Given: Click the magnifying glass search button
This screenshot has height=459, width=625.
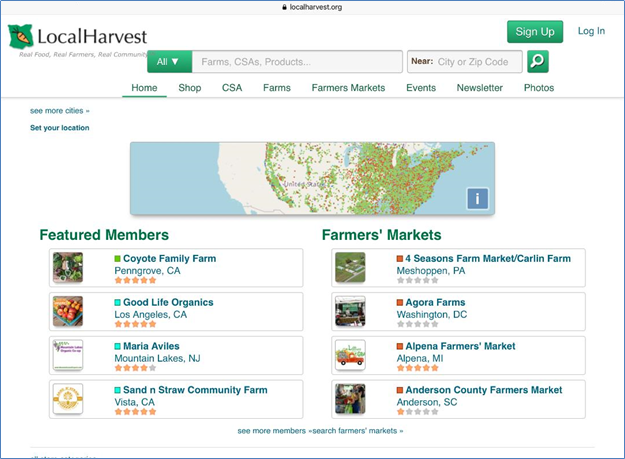Looking at the screenshot, I should tap(538, 62).
